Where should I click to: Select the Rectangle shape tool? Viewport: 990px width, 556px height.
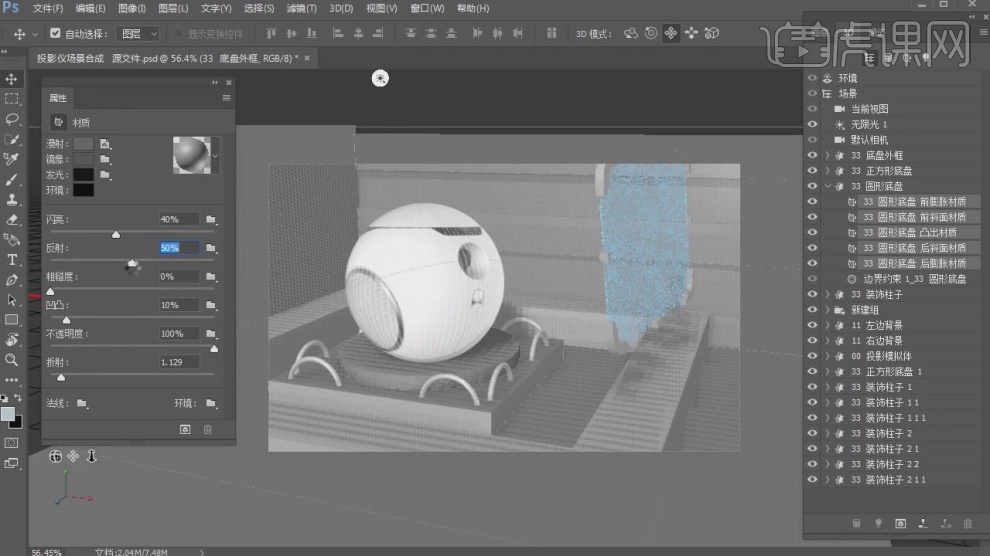tap(11, 320)
